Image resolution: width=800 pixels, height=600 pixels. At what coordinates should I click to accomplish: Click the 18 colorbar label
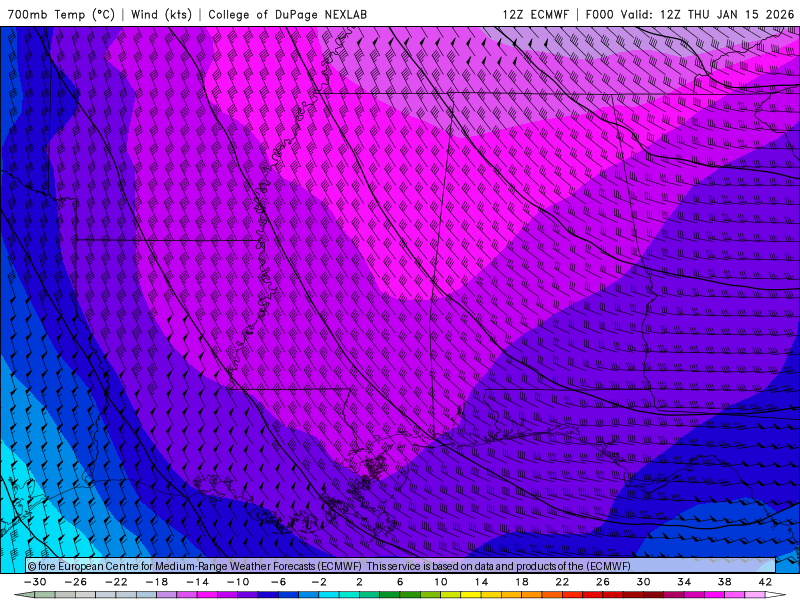[x=522, y=582]
